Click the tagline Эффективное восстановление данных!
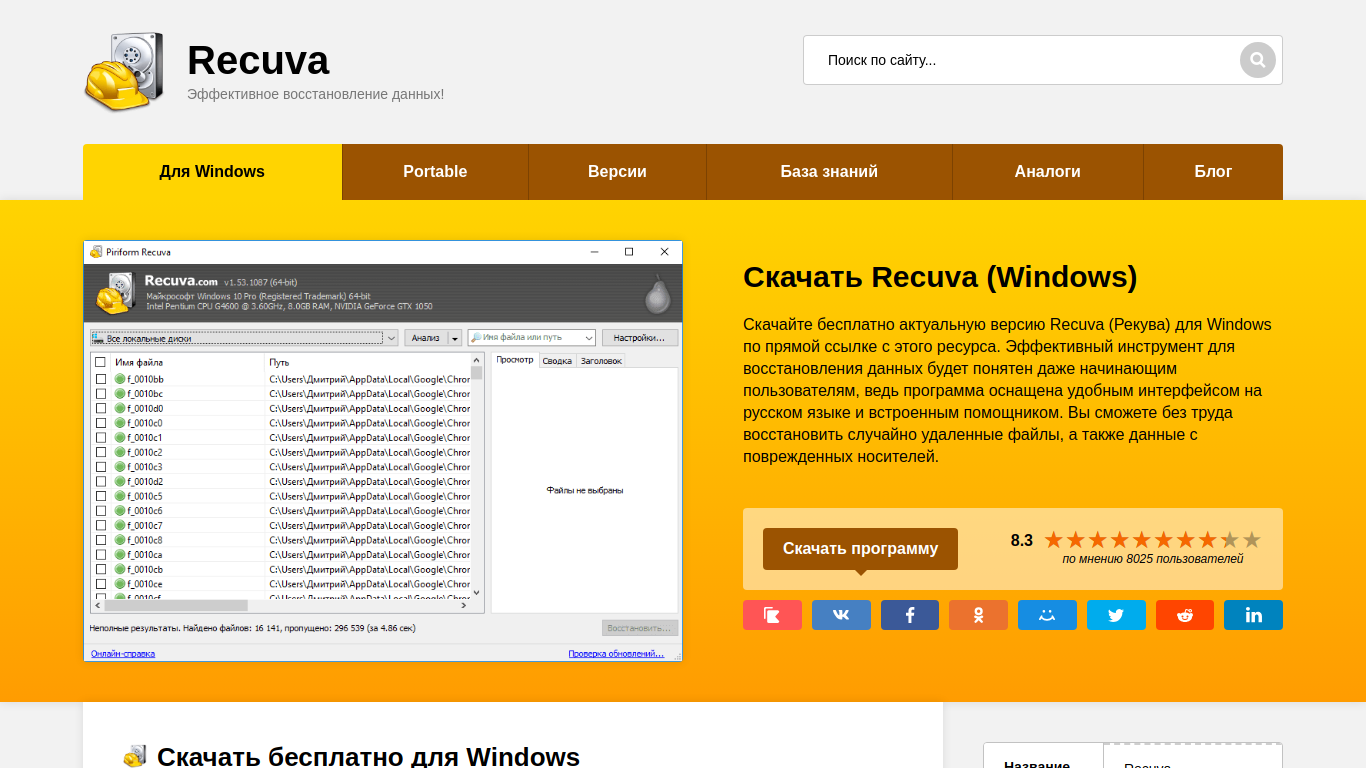The width and height of the screenshot is (1366, 768). point(316,94)
